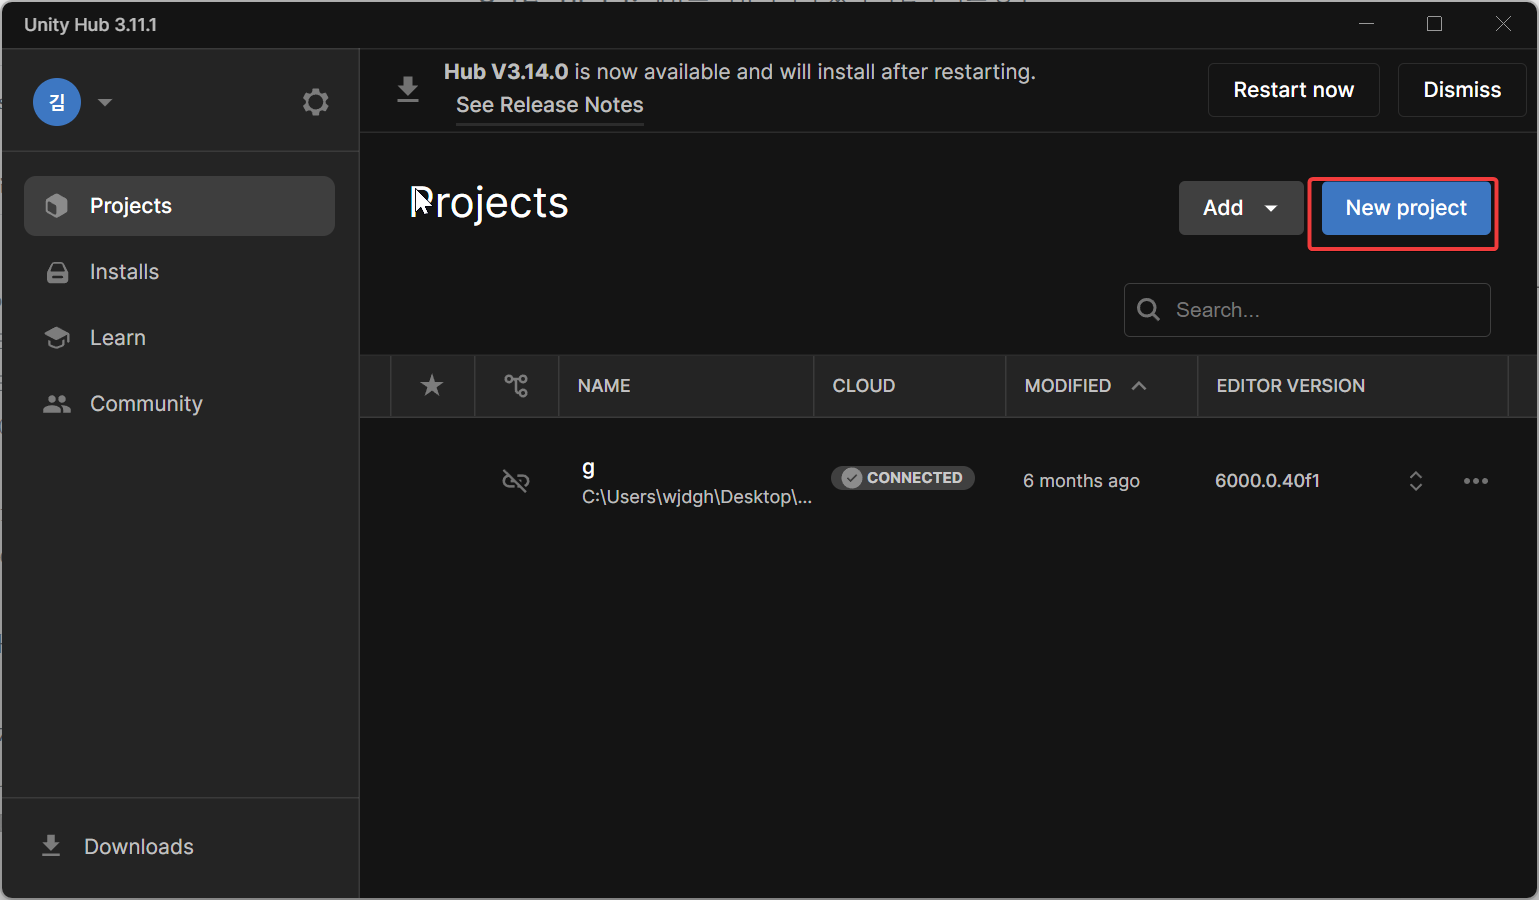Screen dimensions: 1539x900
Task: Click the CONNECTED cloud badge
Action: pyautogui.click(x=903, y=478)
